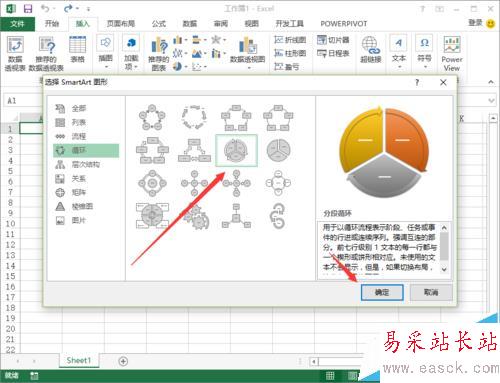Collapse the ribbon with the chevron
500x383 pixels.
tap(491, 82)
